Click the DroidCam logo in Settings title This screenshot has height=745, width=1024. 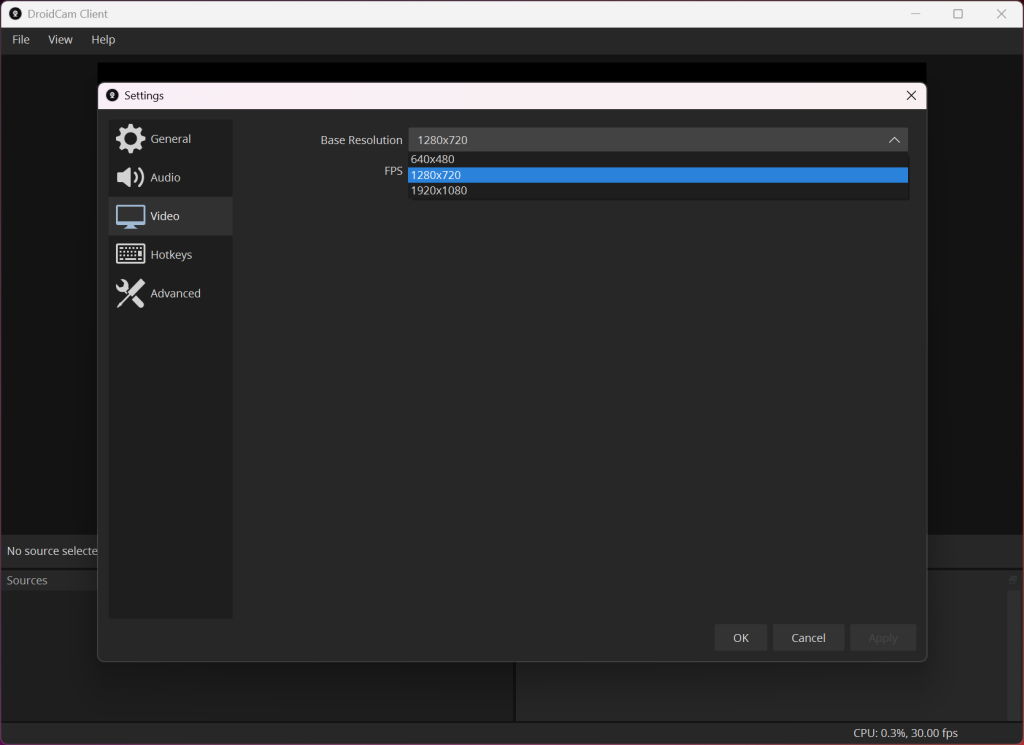click(x=112, y=95)
